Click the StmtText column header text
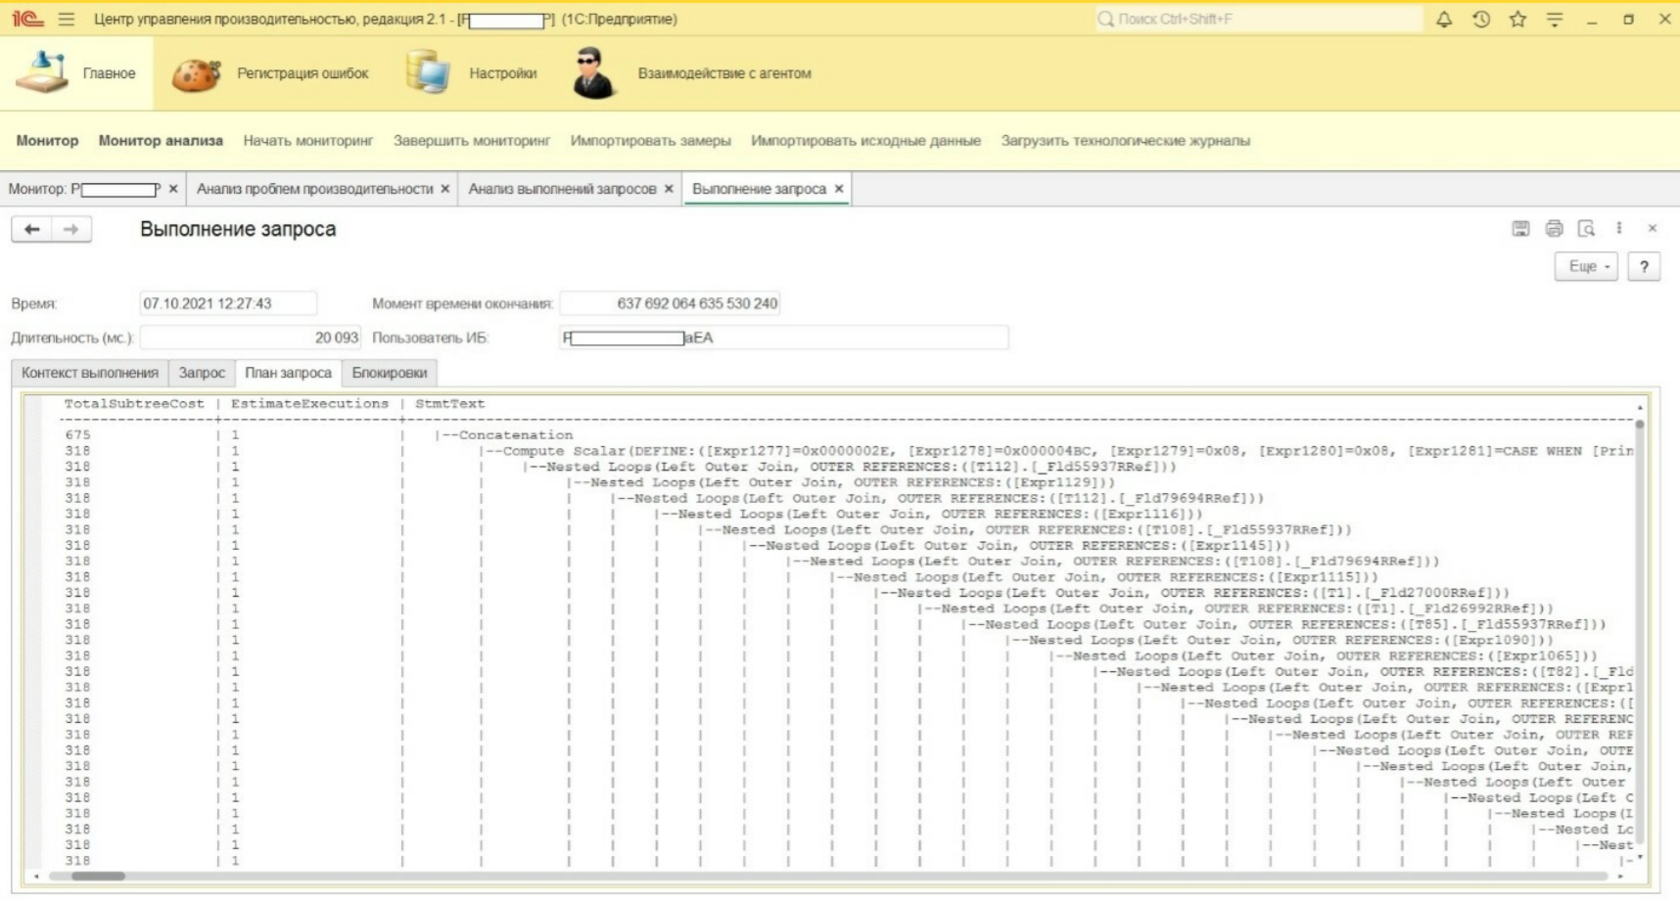 tap(450, 404)
